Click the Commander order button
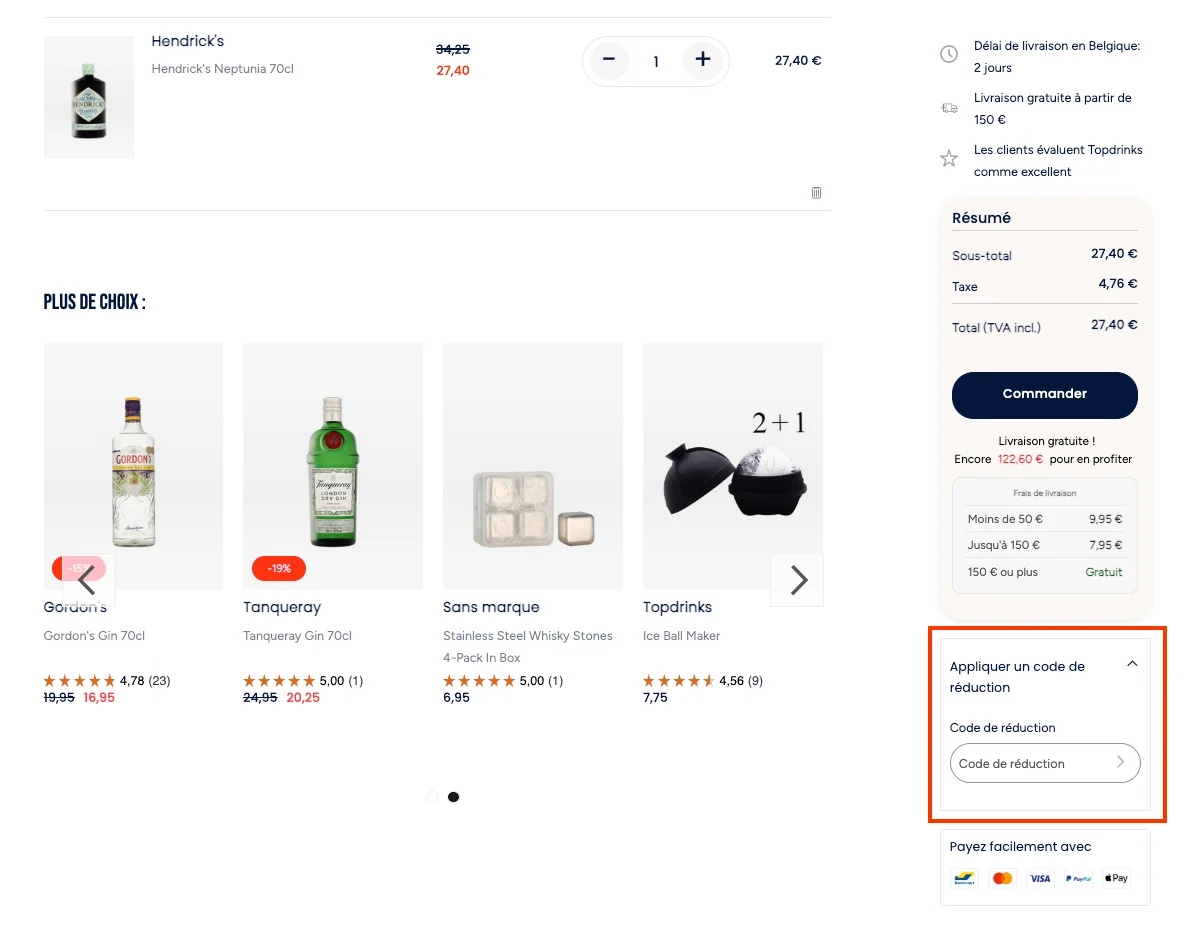 point(1044,395)
